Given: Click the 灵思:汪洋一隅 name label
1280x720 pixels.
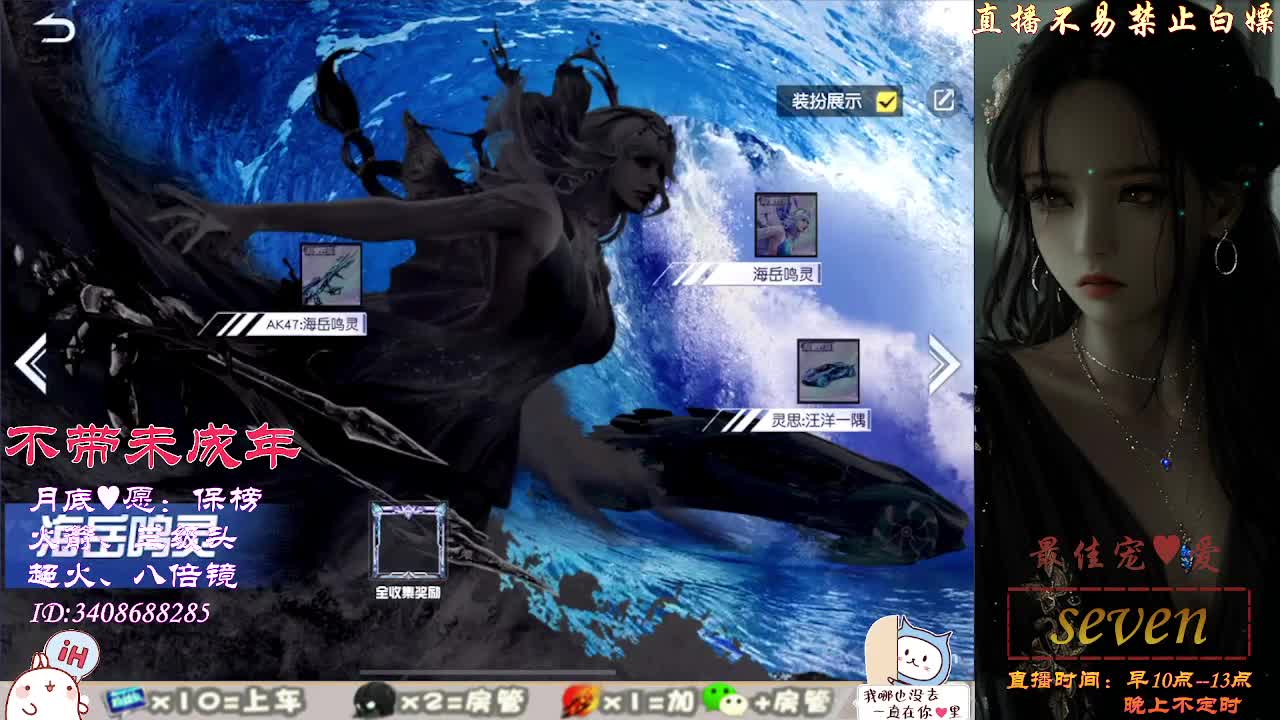Looking at the screenshot, I should pos(818,421).
